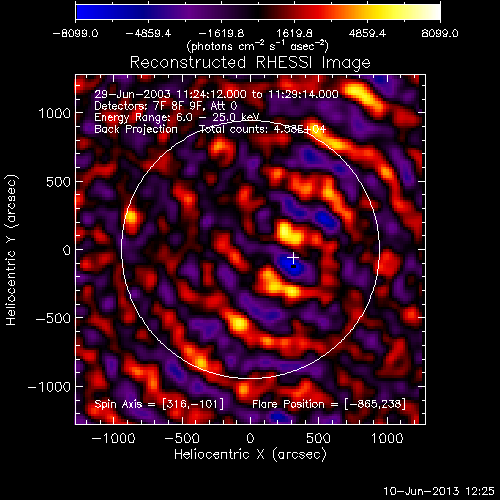Click the color bar label 4859.4

coord(367,33)
